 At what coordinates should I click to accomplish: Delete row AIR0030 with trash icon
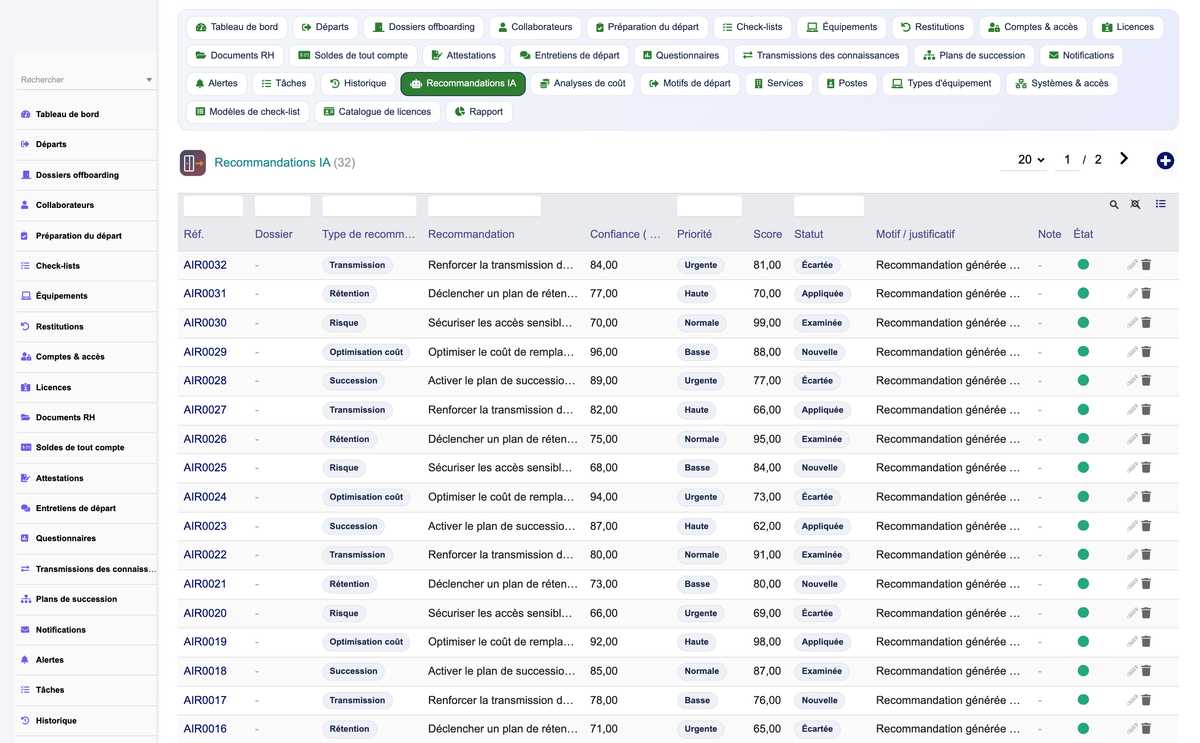tap(1147, 323)
